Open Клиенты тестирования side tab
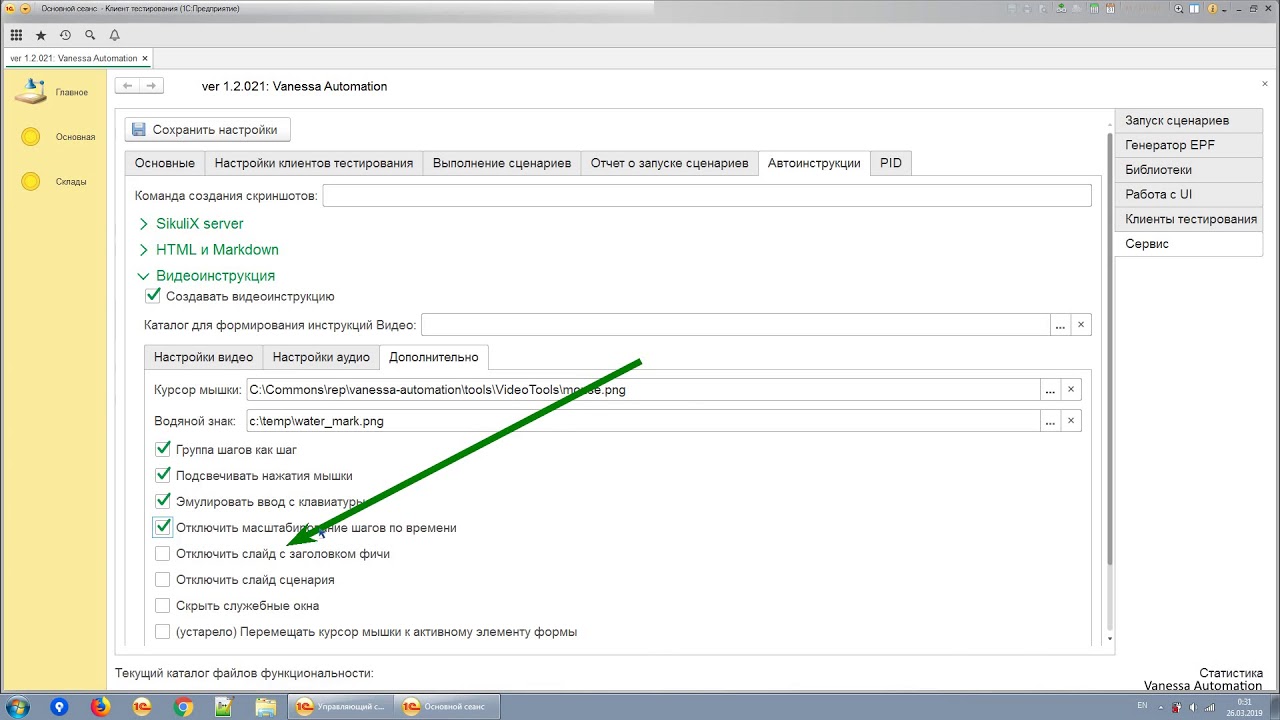 click(1188, 219)
